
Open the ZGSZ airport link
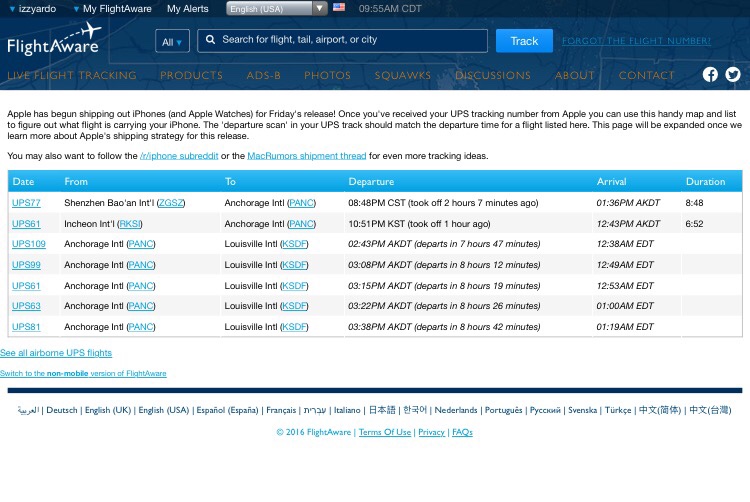pyautogui.click(x=171, y=203)
